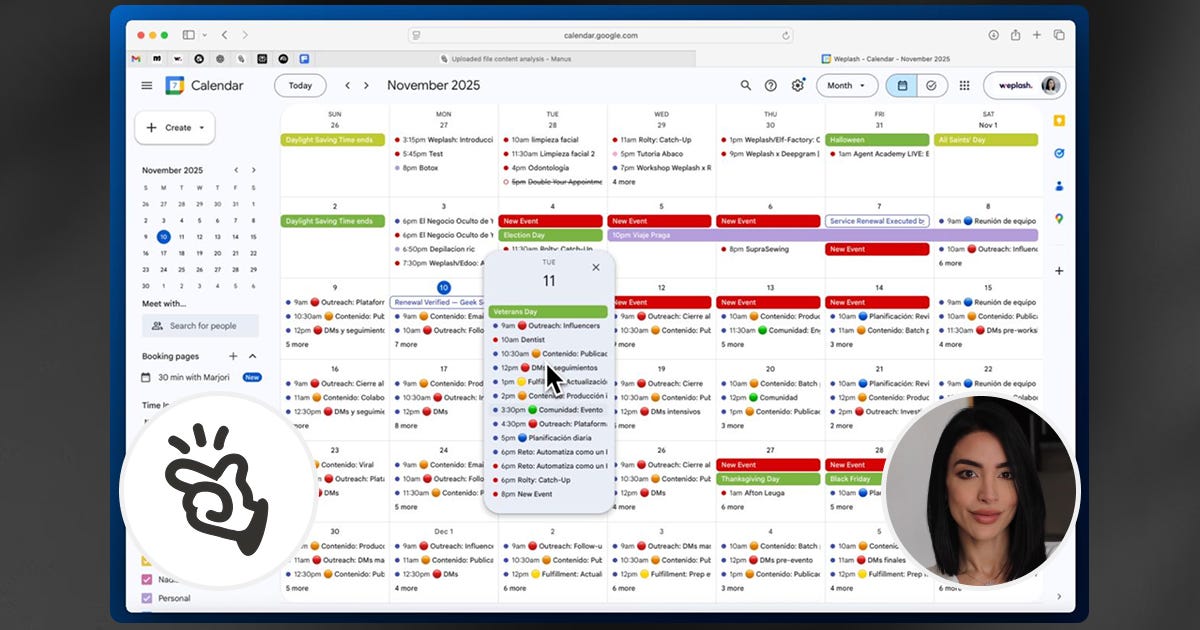This screenshot has height=630, width=1200.
Task: Go to previous month in header
Action: pyautogui.click(x=347, y=86)
